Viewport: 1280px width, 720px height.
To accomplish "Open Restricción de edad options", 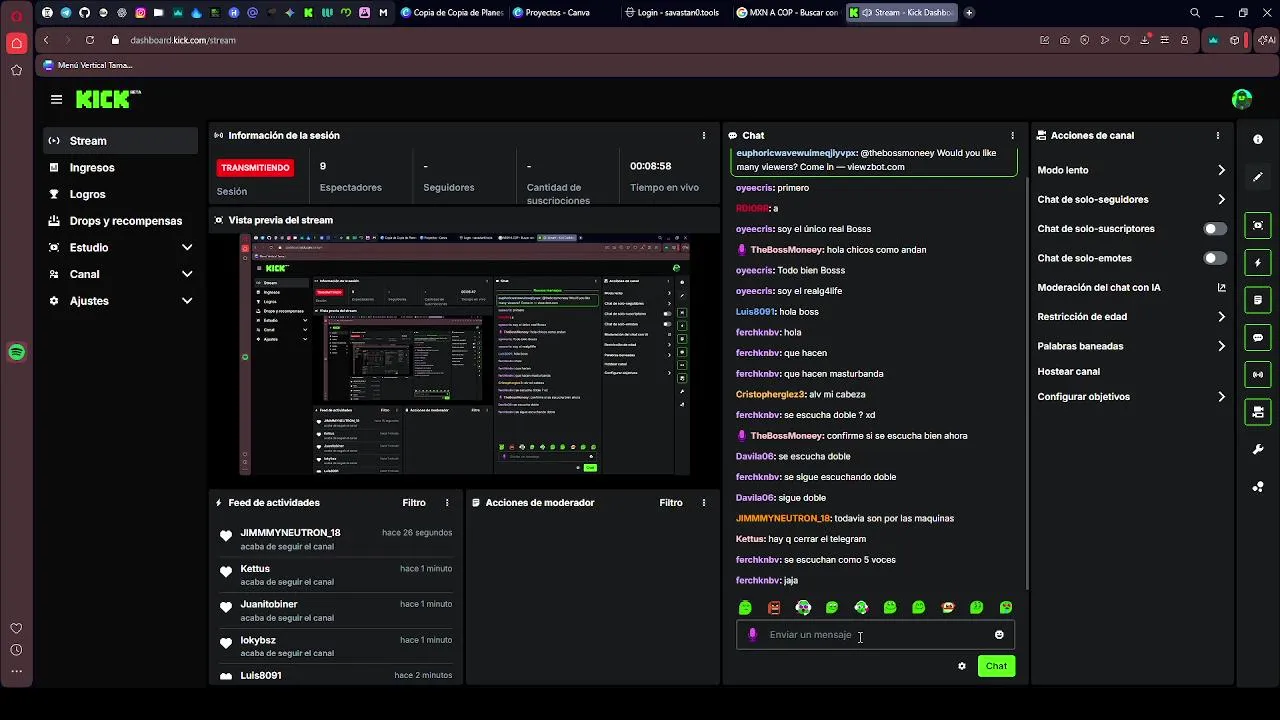I will pos(1131,317).
